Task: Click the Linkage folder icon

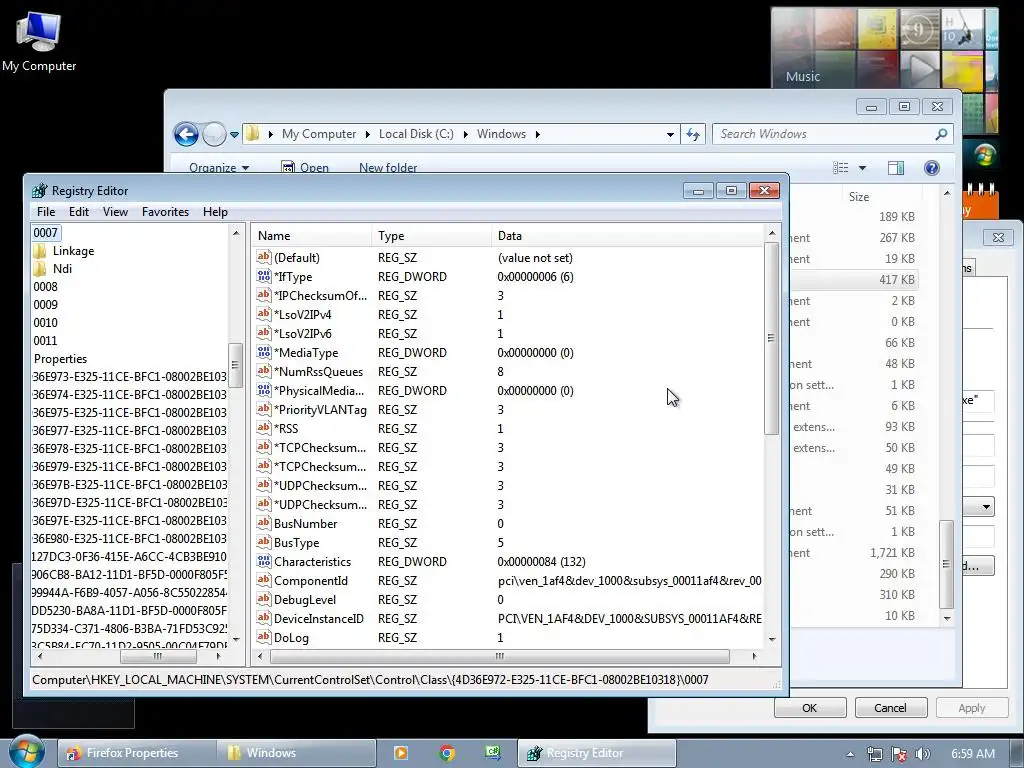Action: (40, 251)
